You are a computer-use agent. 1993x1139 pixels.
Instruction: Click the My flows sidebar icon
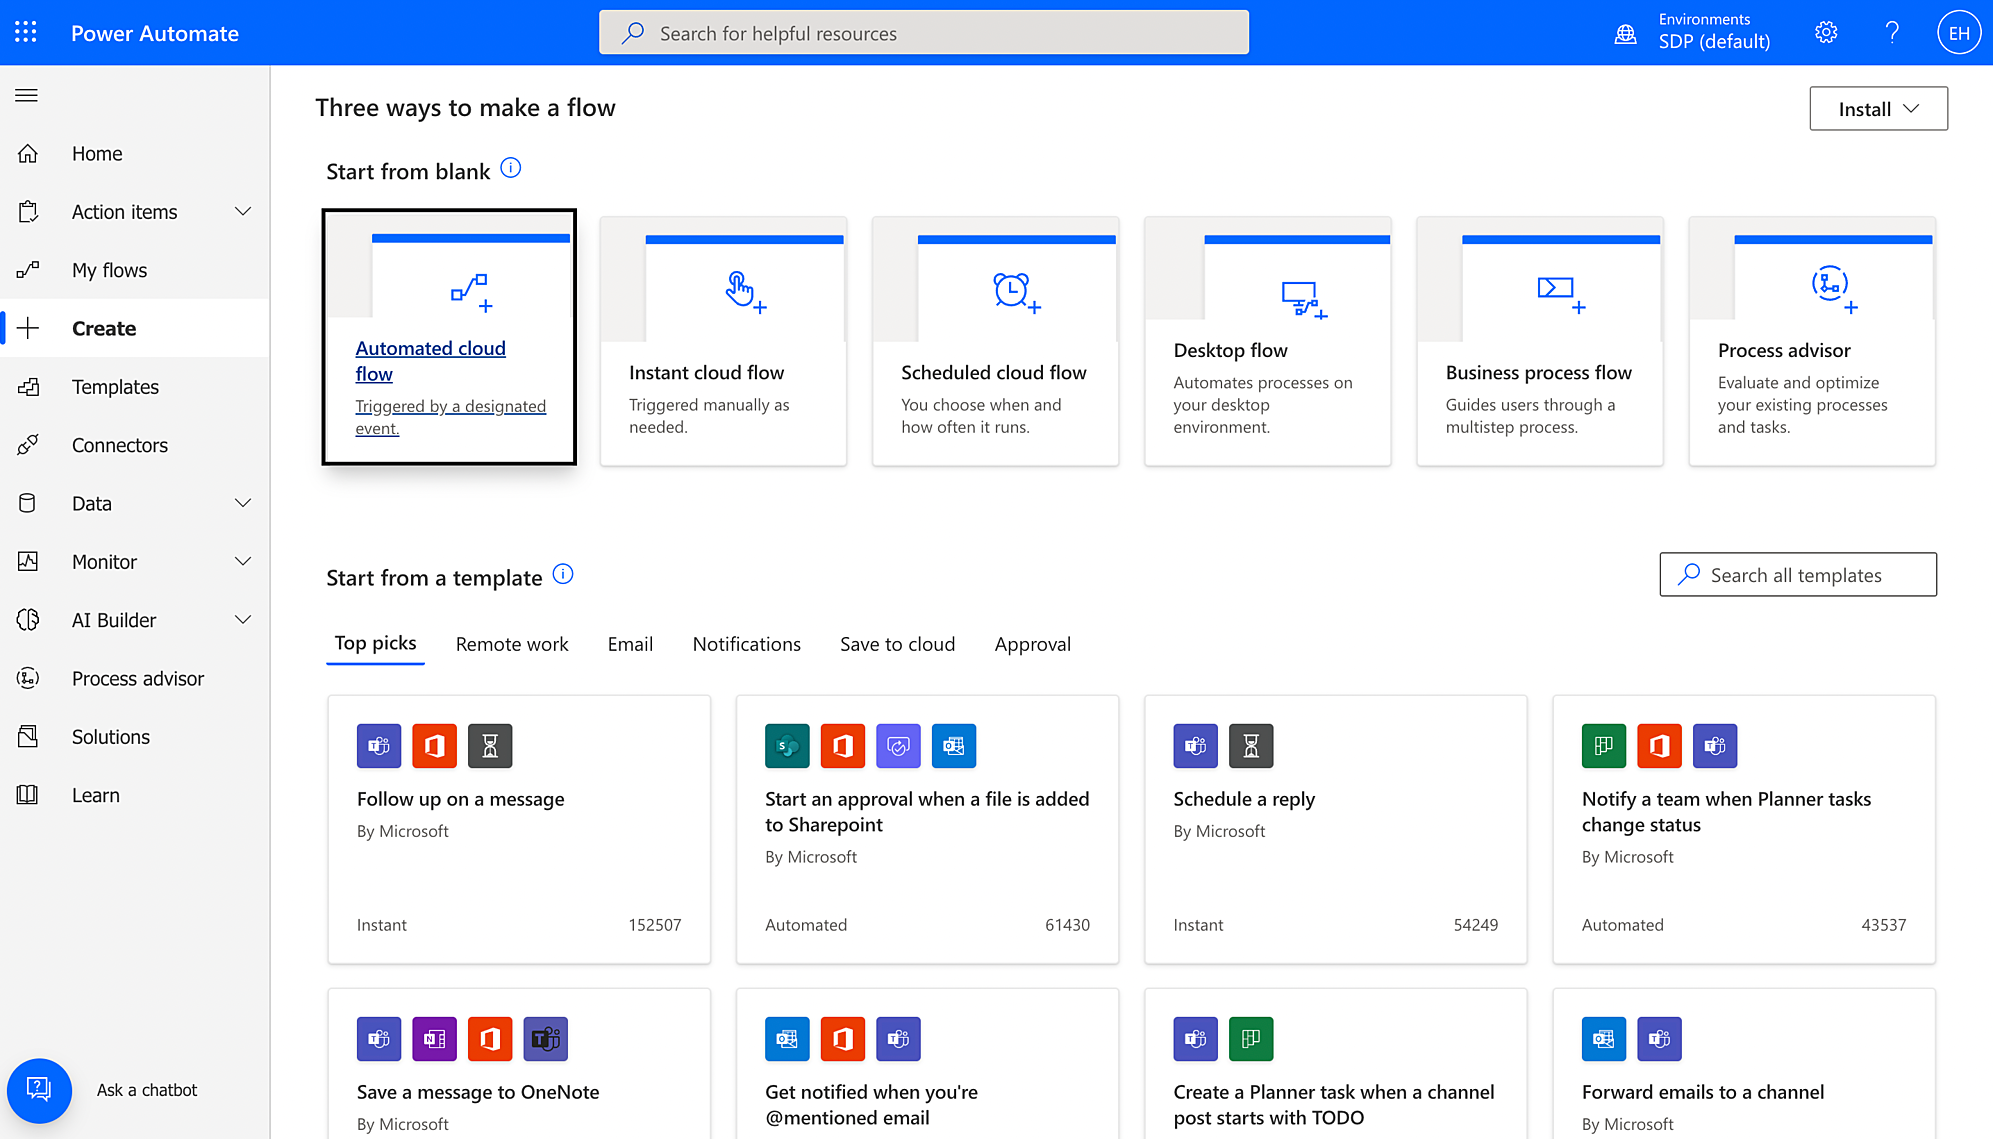point(28,270)
